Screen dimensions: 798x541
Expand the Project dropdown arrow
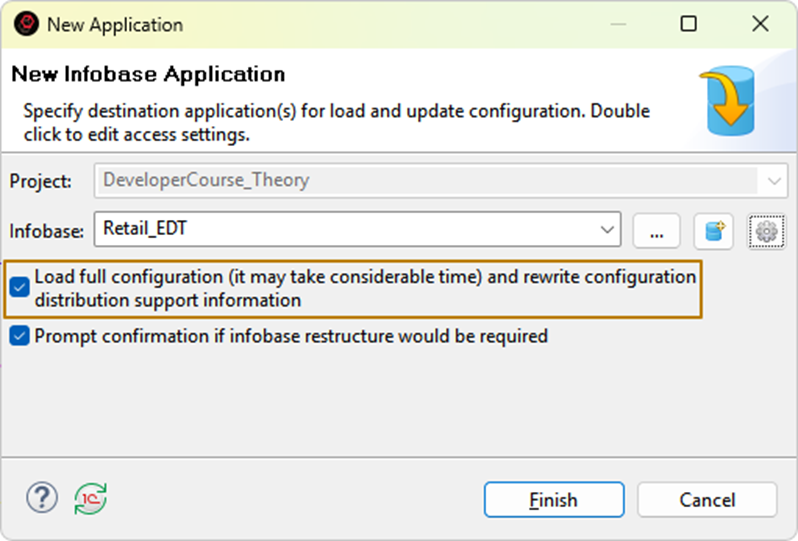pos(773,181)
